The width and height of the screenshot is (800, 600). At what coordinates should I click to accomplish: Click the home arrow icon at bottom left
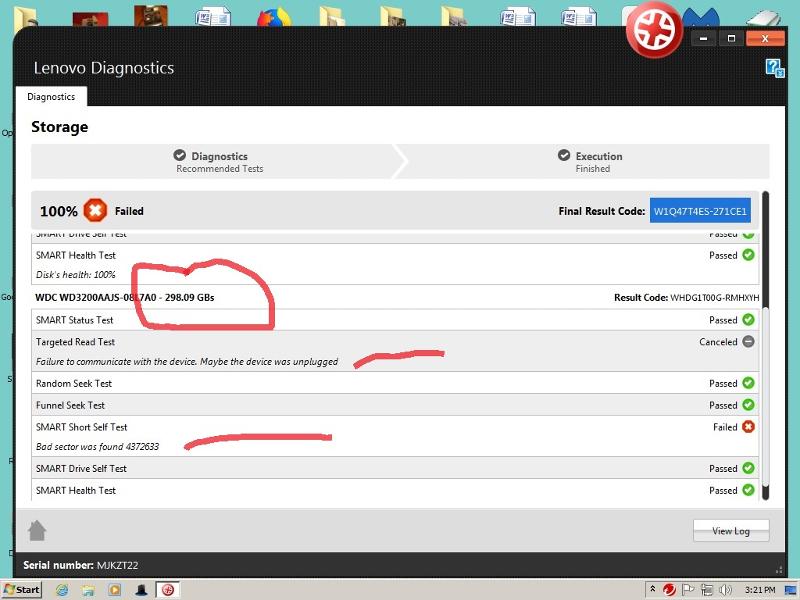pos(37,531)
